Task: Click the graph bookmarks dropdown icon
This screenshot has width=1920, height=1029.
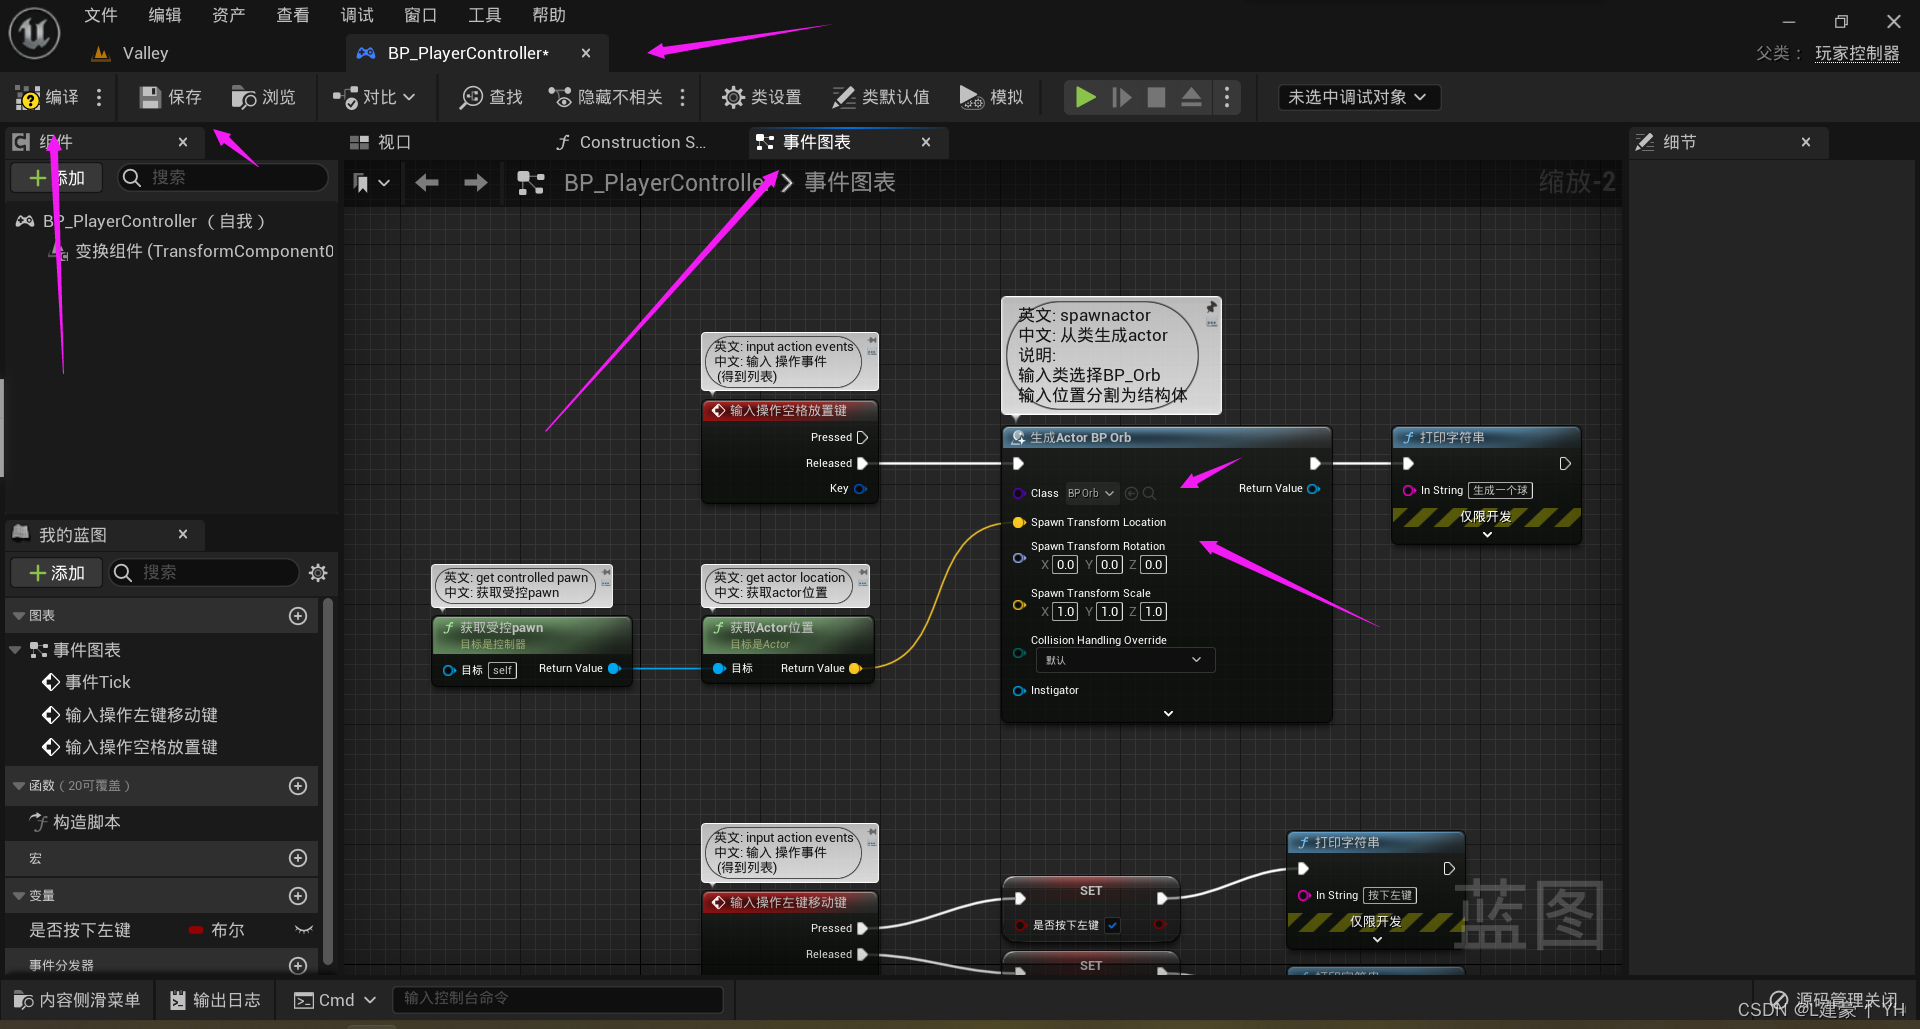Action: (x=371, y=183)
